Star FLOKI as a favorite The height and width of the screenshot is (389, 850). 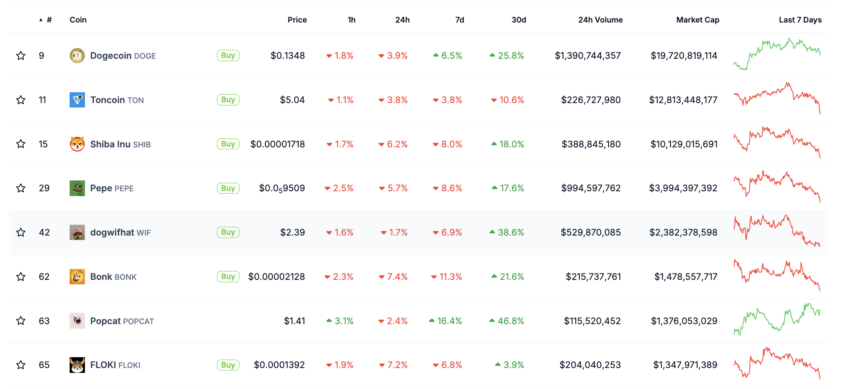coord(21,365)
